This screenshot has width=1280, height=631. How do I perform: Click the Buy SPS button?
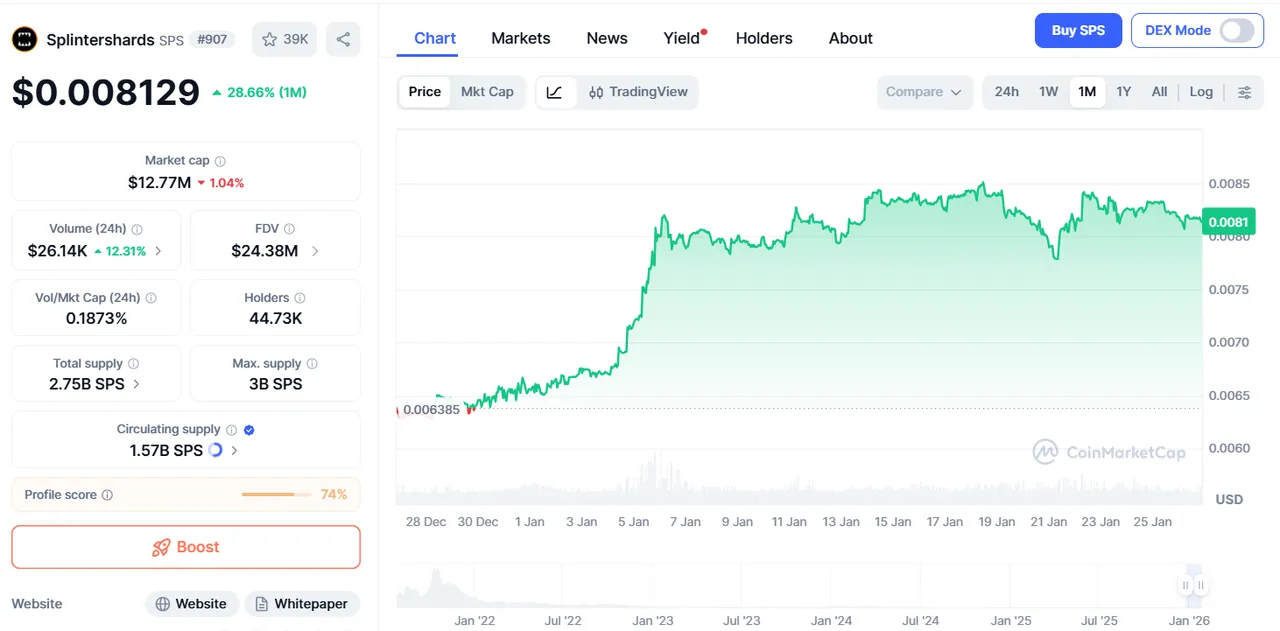point(1078,30)
